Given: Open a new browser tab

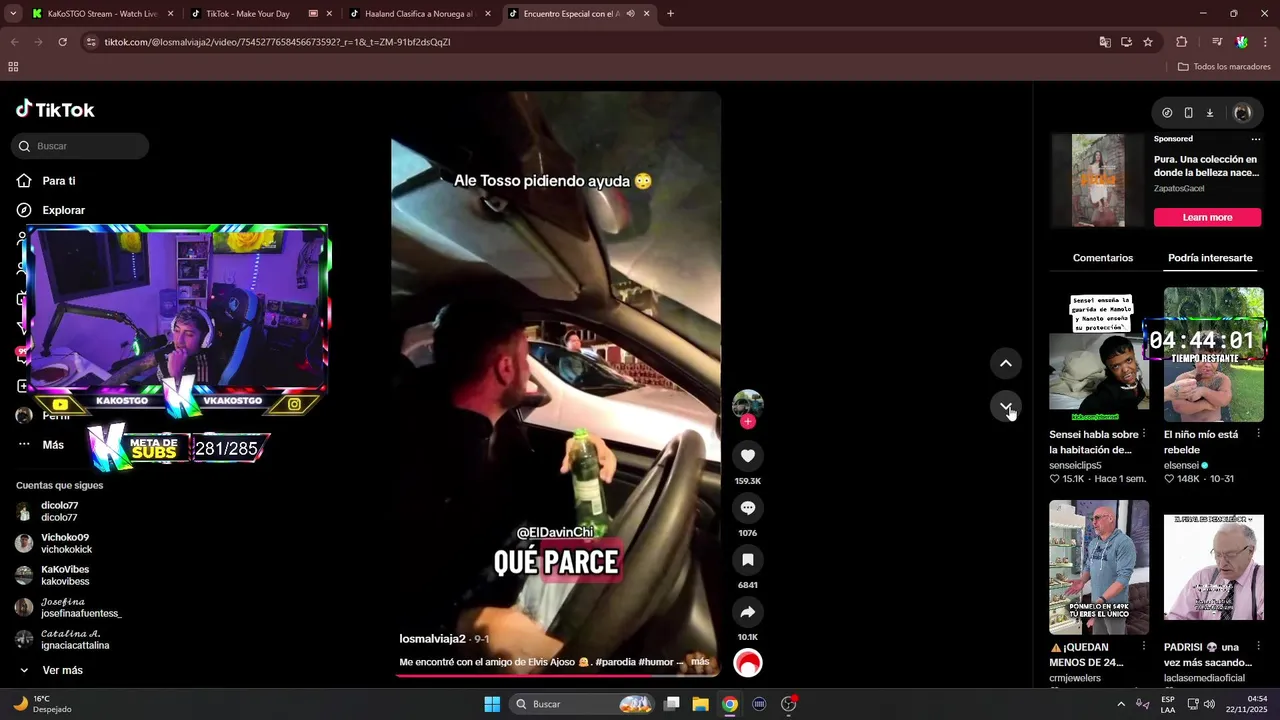Looking at the screenshot, I should (670, 14).
